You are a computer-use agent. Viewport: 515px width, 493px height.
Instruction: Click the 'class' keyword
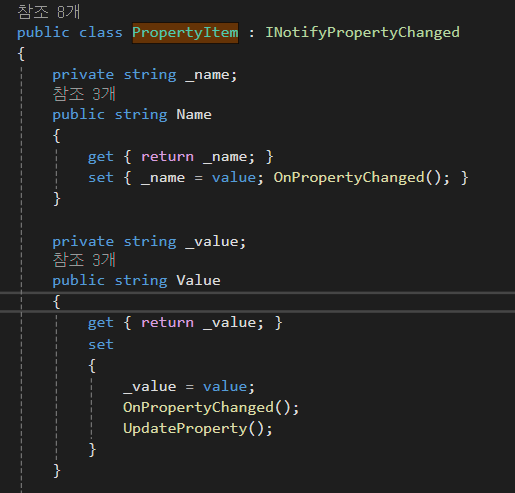pyautogui.click(x=101, y=33)
